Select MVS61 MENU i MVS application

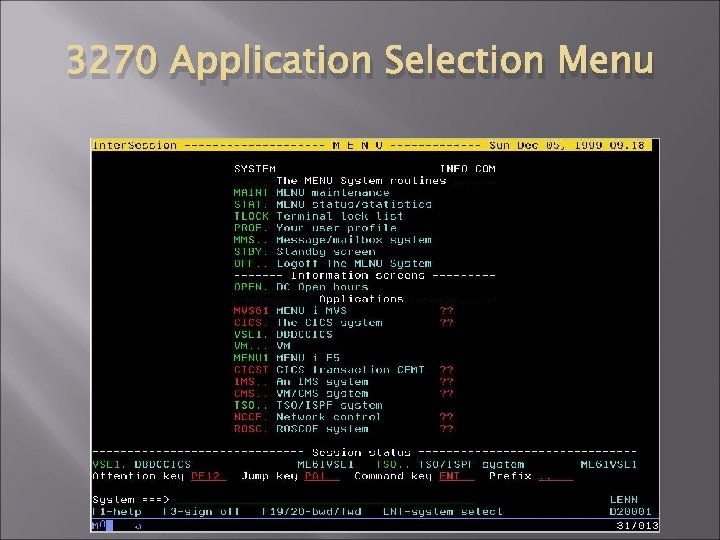pyautogui.click(x=343, y=311)
